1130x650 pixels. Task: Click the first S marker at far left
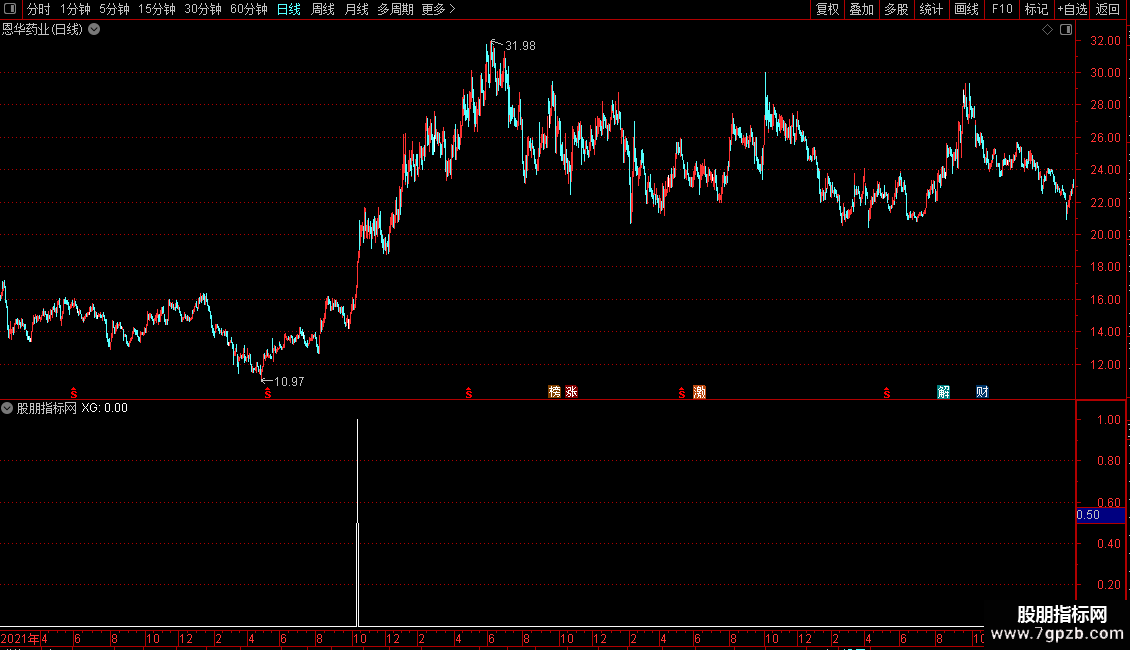coord(74,393)
